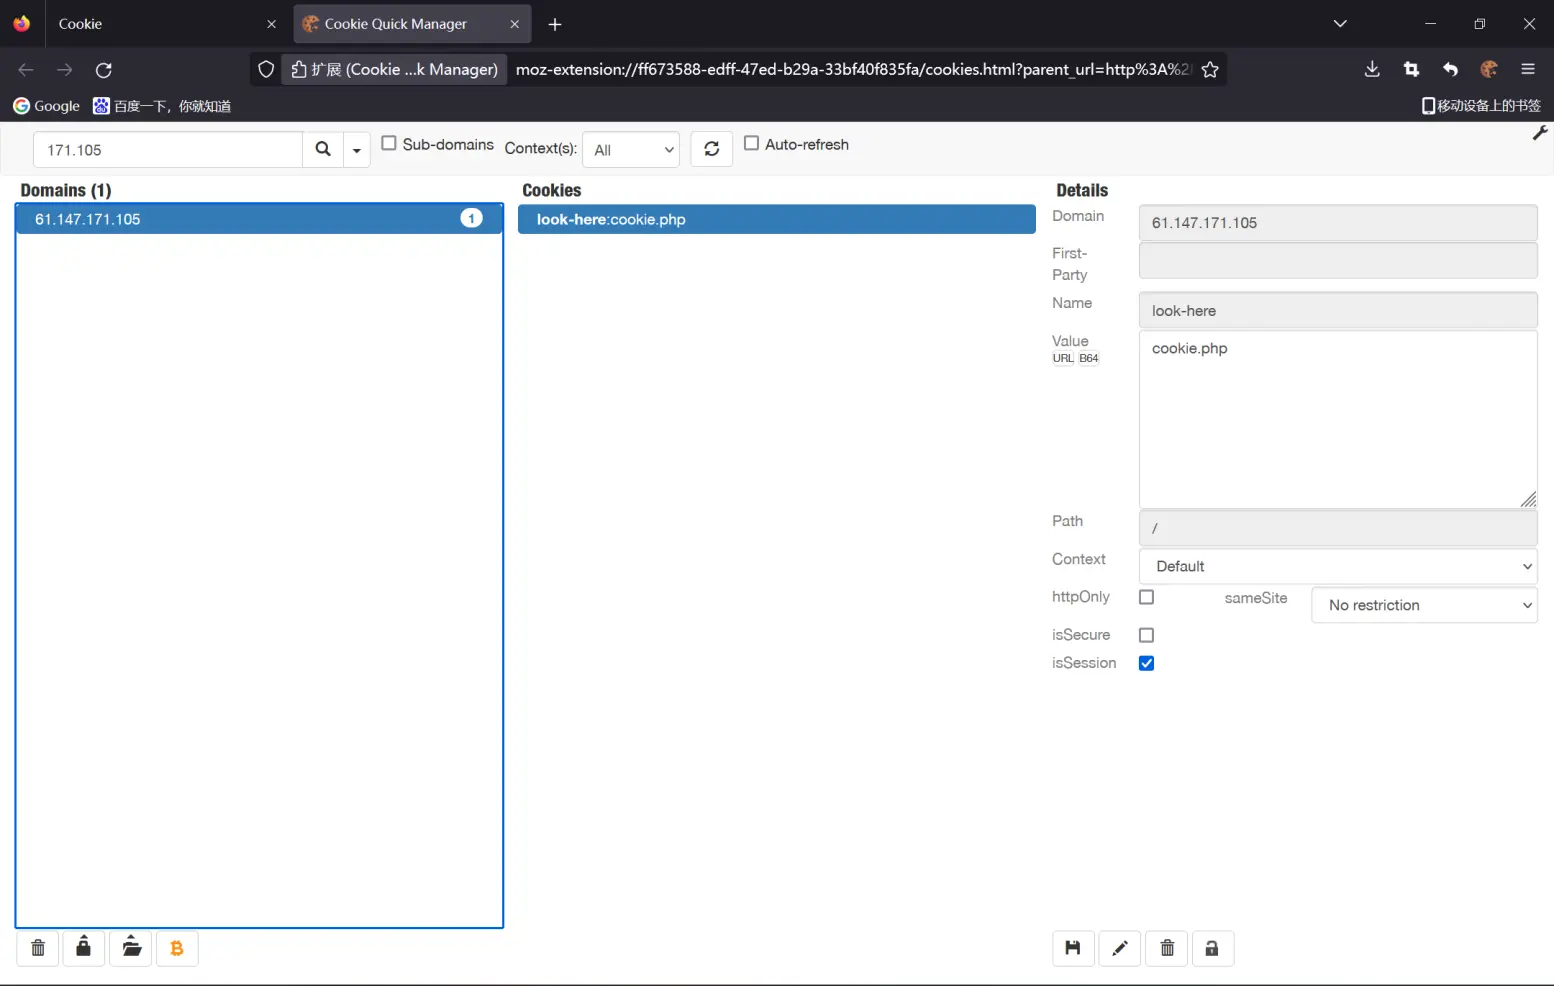Image resolution: width=1554 pixels, height=986 pixels.
Task: Protect cookie using the details lock icon
Action: 1212,948
